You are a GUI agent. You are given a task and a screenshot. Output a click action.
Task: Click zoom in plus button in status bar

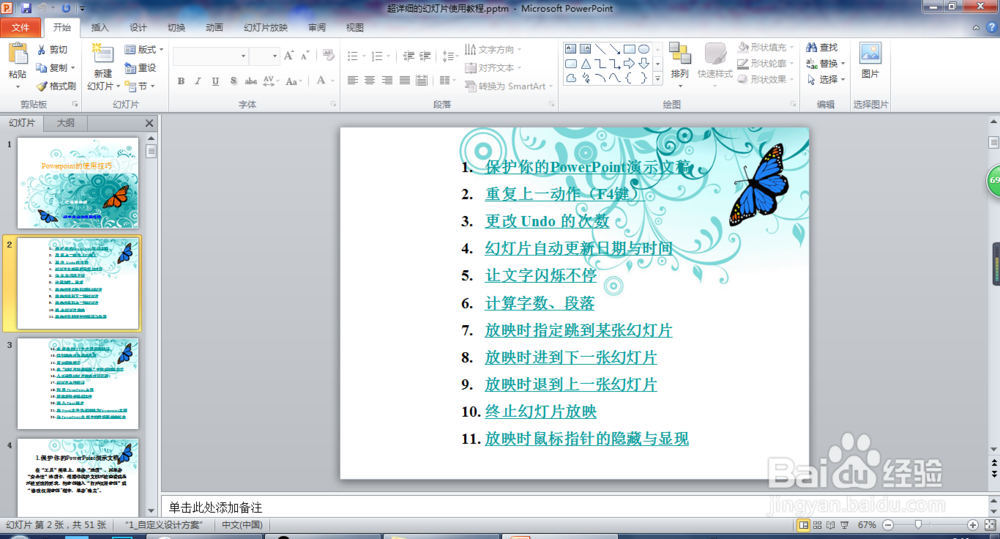(x=973, y=525)
